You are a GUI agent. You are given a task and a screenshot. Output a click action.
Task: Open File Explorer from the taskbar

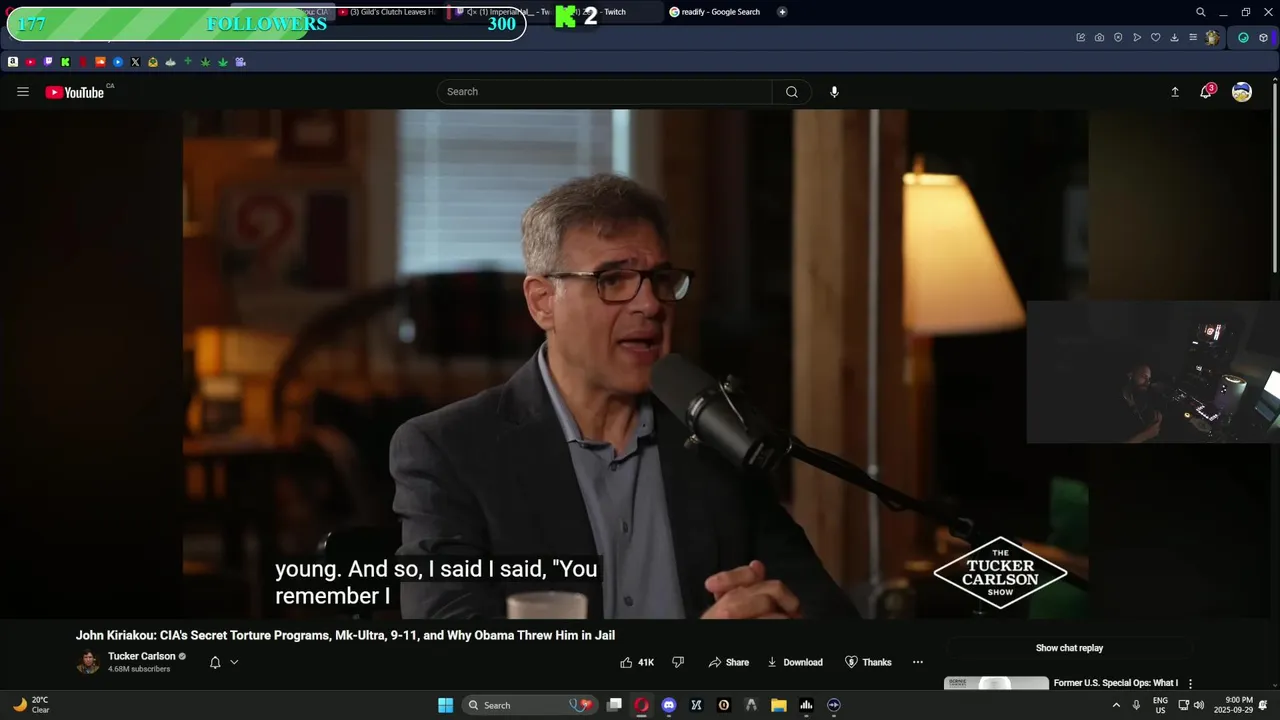click(779, 705)
